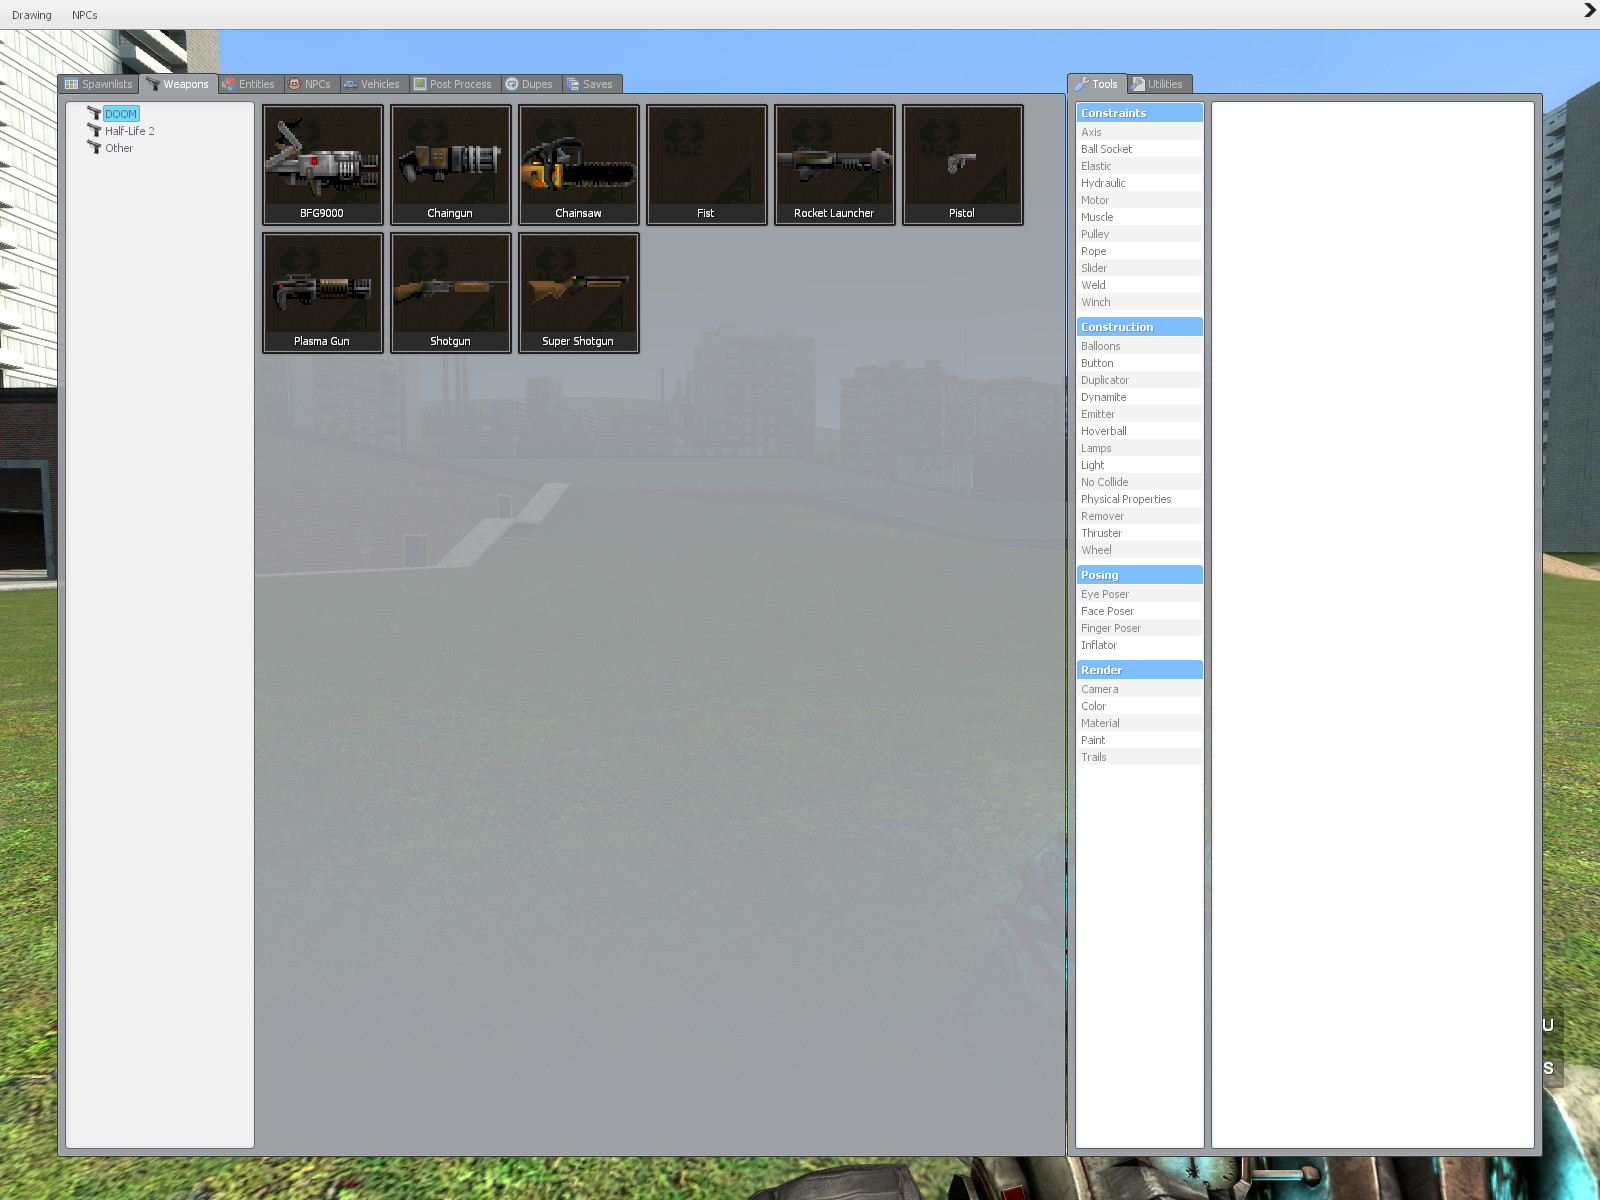The image size is (1600, 1200).
Task: Click the gun icon beside DOOM category
Action: point(94,113)
